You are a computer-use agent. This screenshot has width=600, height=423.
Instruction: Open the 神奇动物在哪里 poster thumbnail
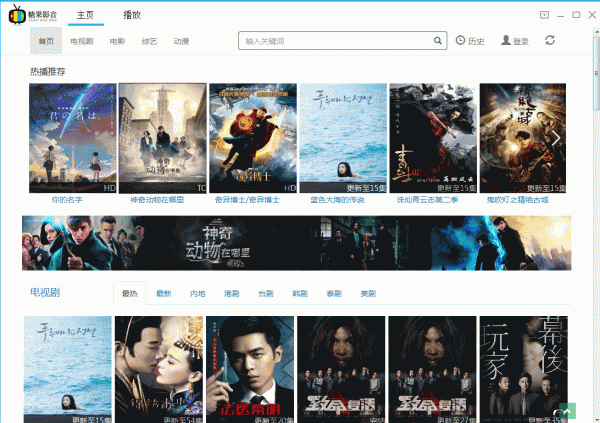pyautogui.click(x=163, y=138)
